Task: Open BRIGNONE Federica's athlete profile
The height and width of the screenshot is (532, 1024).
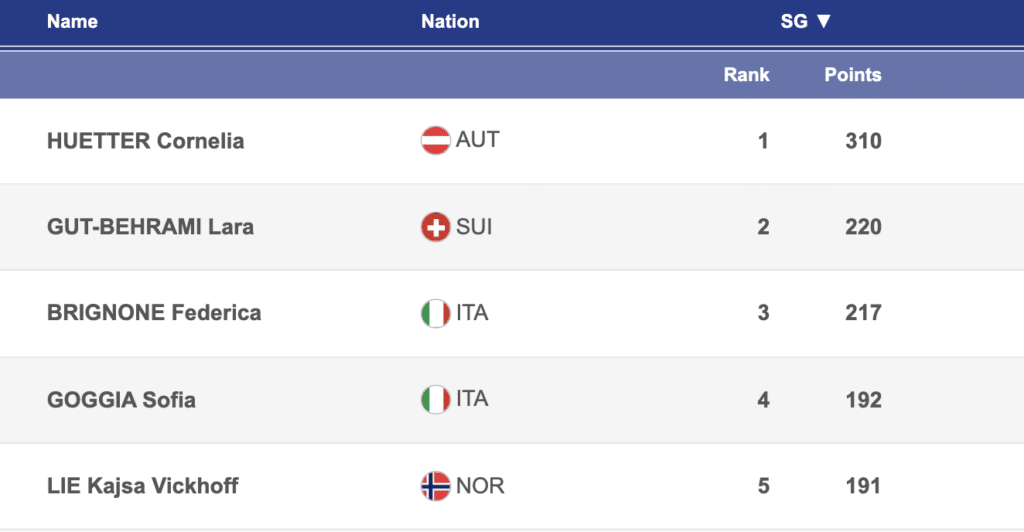Action: [154, 313]
